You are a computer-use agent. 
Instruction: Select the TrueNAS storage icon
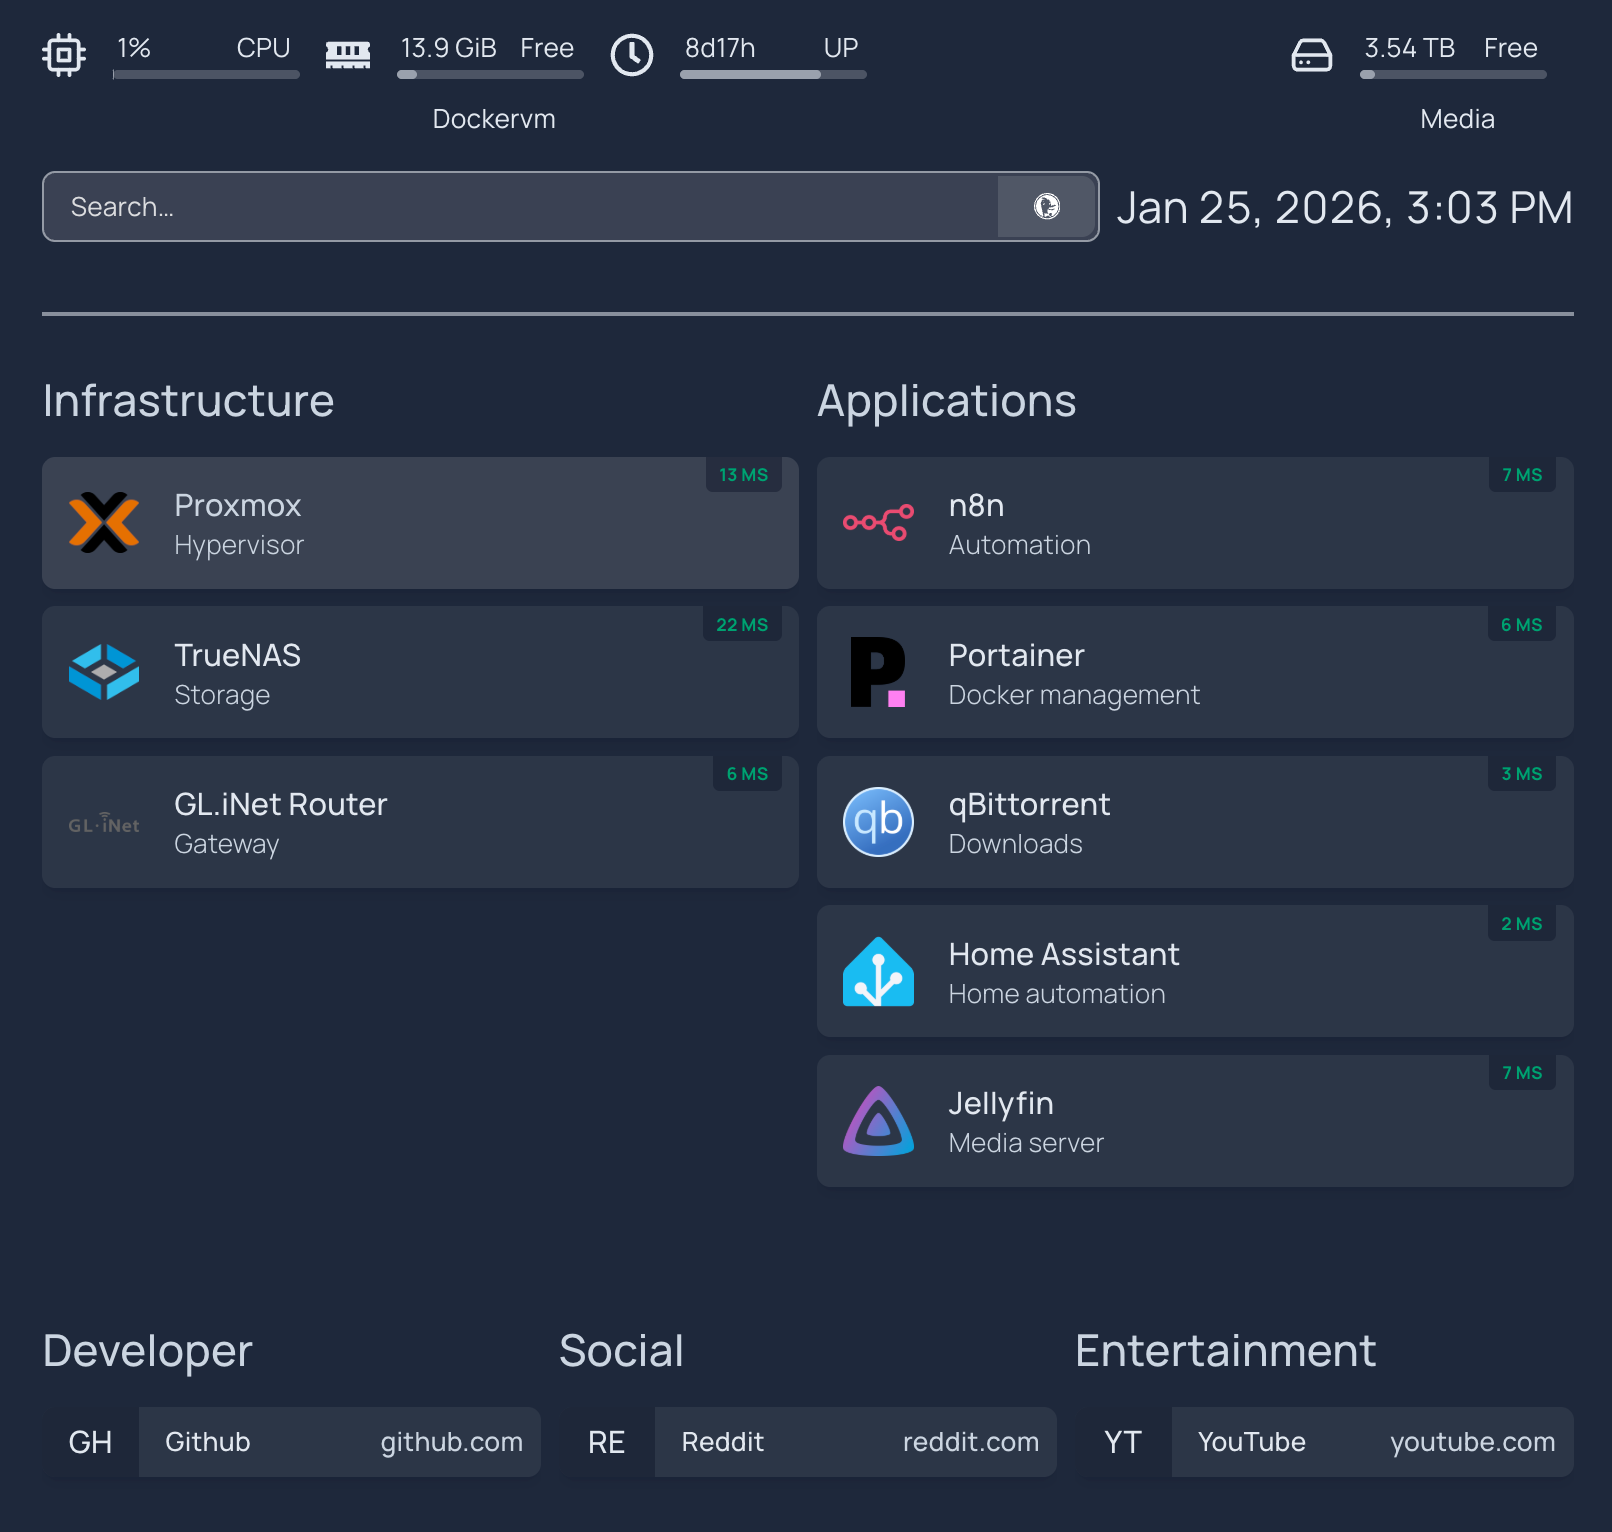(x=104, y=672)
